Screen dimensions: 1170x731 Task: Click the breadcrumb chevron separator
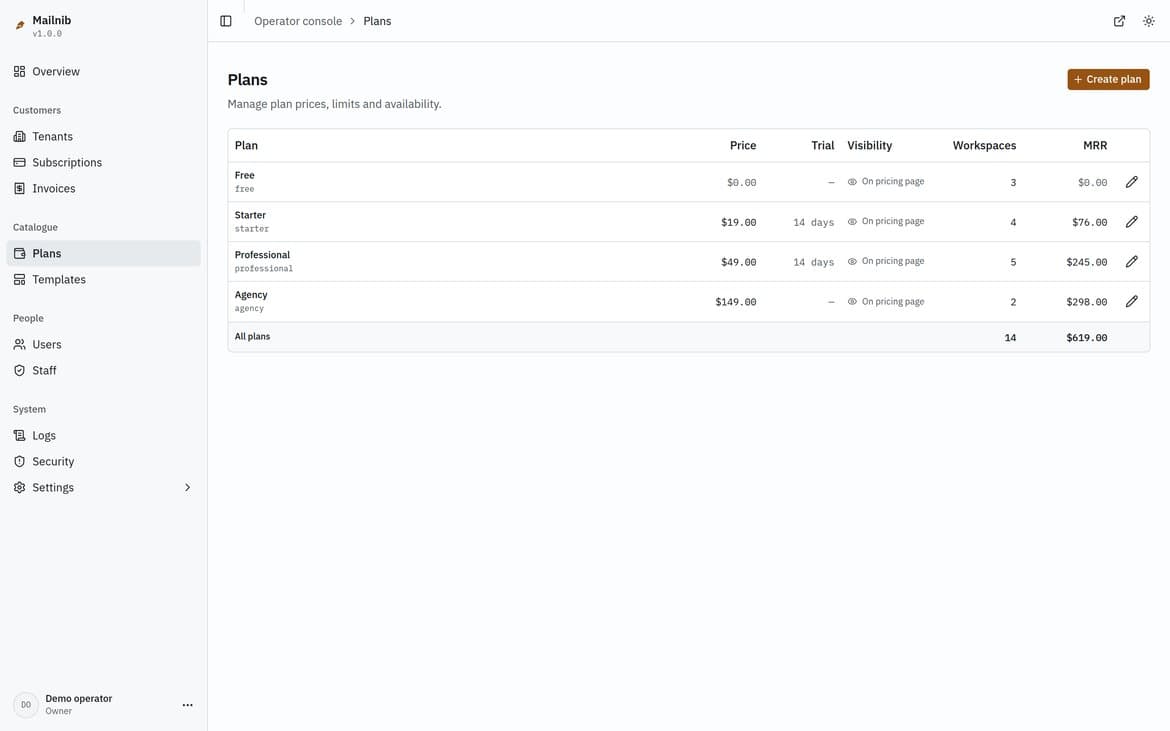click(x=353, y=21)
